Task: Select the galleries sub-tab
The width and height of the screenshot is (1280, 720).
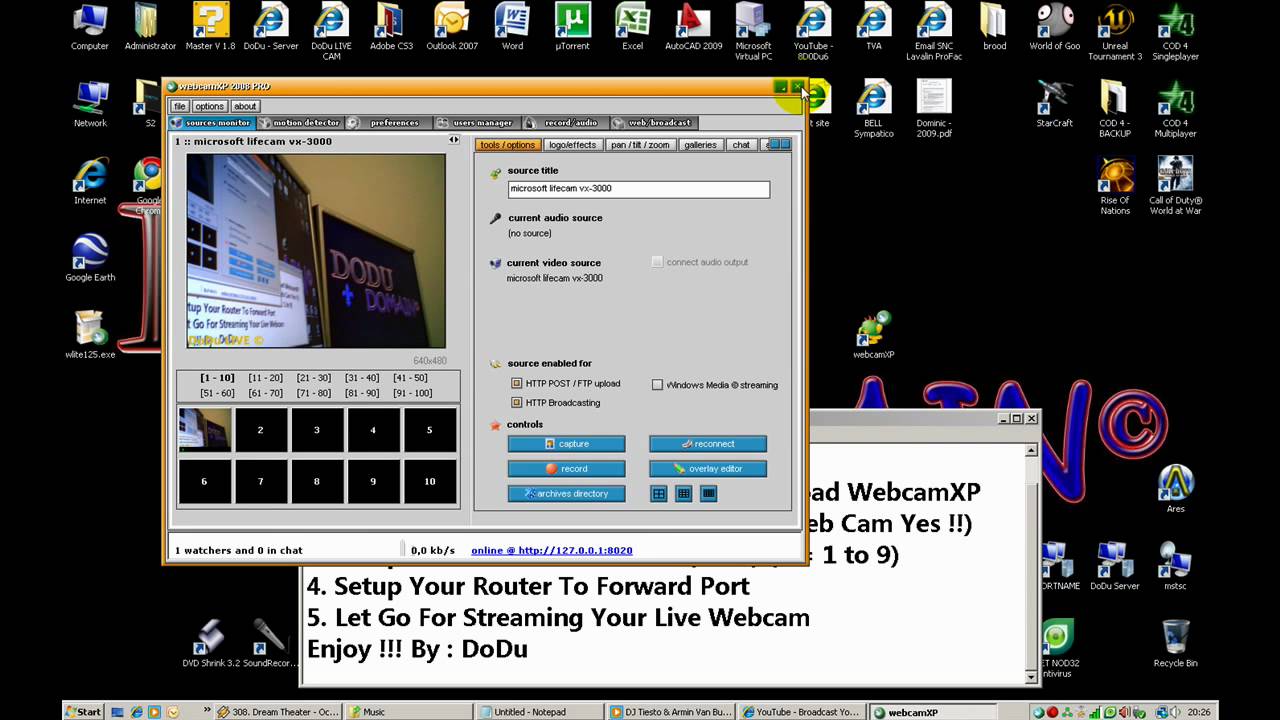Action: coord(700,145)
